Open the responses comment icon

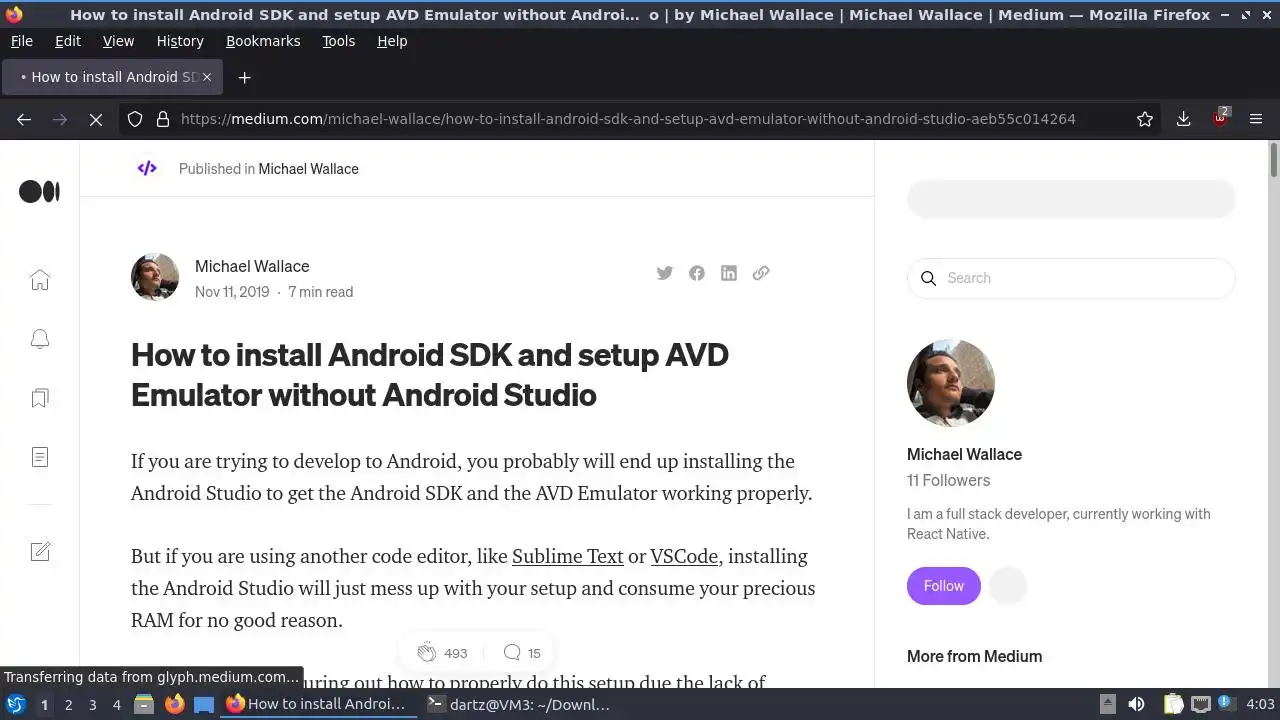tap(512, 653)
